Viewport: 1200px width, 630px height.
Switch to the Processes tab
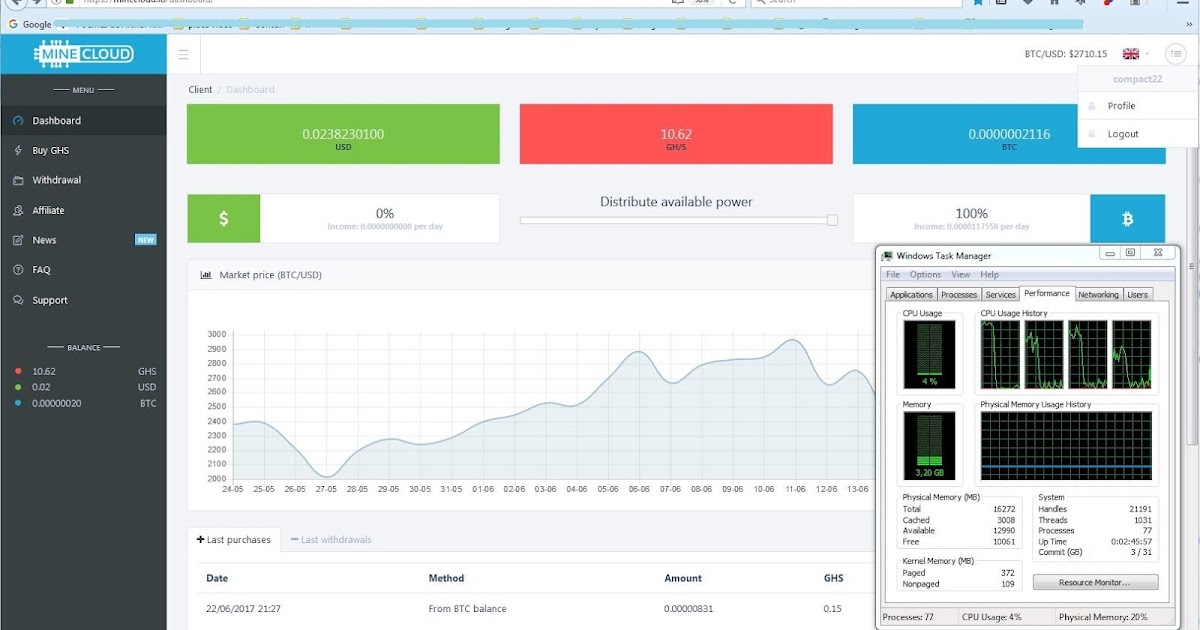tap(958, 294)
